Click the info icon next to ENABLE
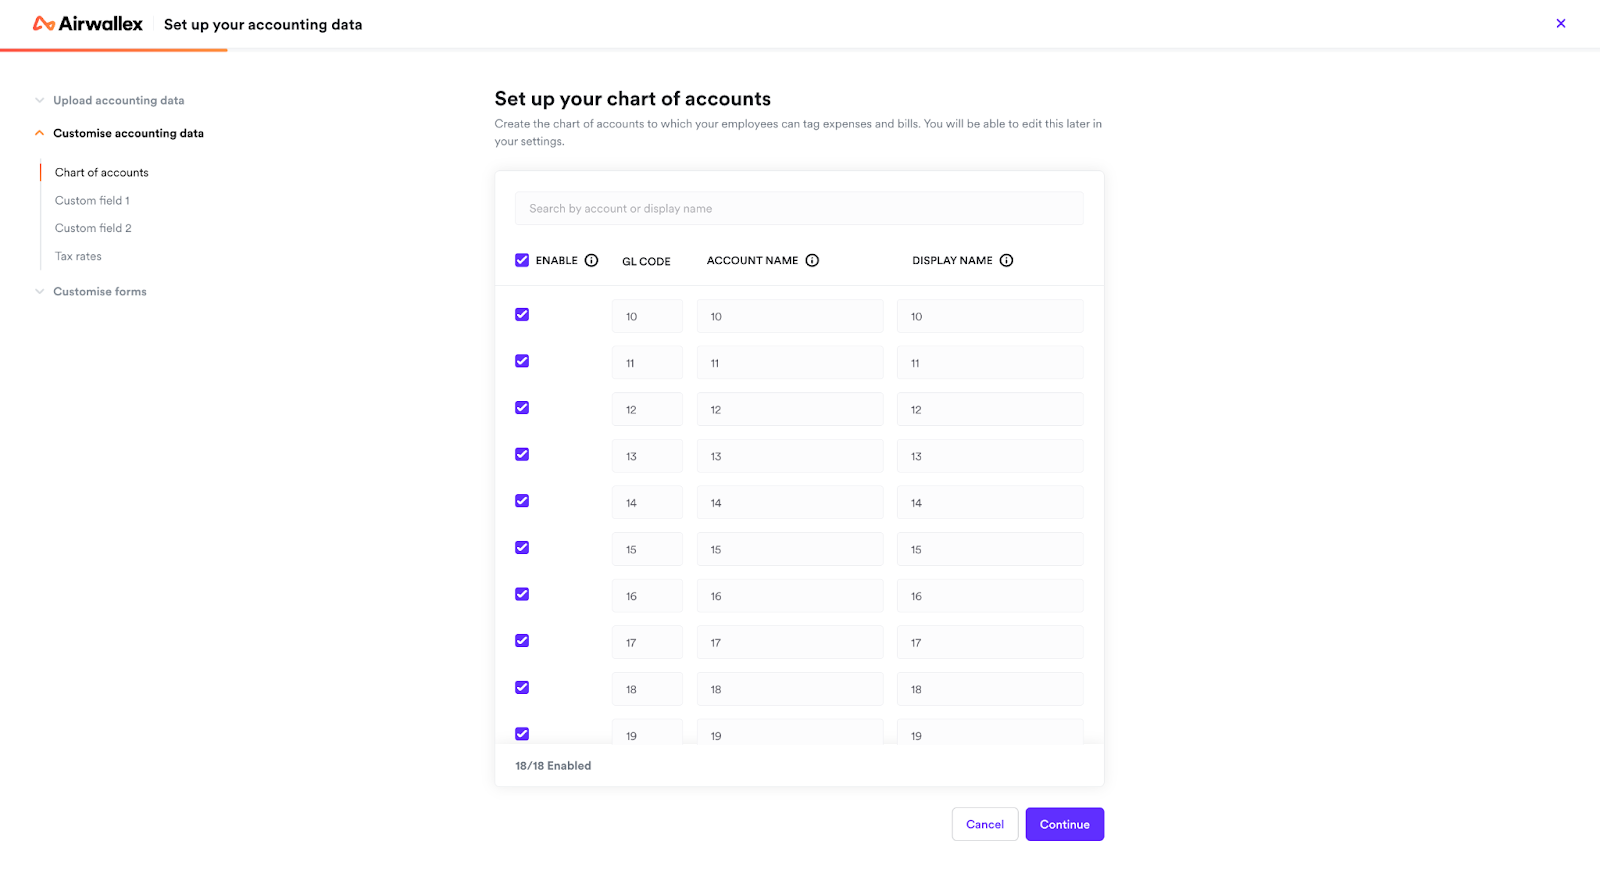1600x873 pixels. (591, 260)
